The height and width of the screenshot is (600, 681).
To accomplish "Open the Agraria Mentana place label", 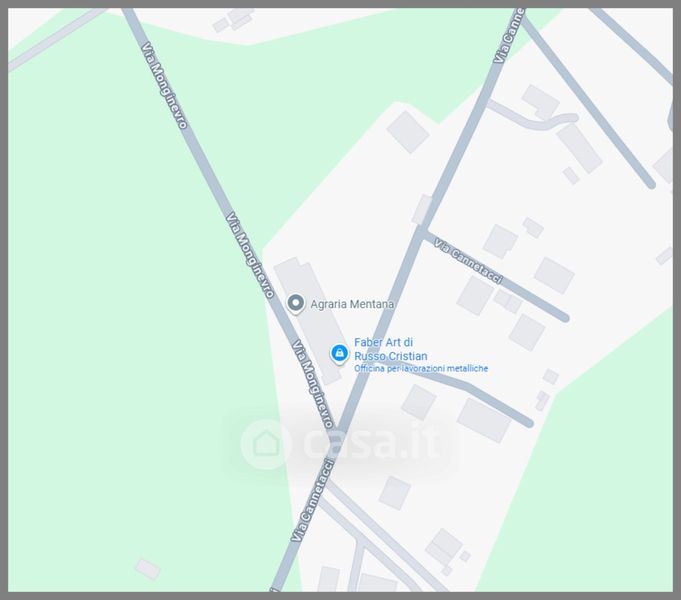I will tap(352, 304).
